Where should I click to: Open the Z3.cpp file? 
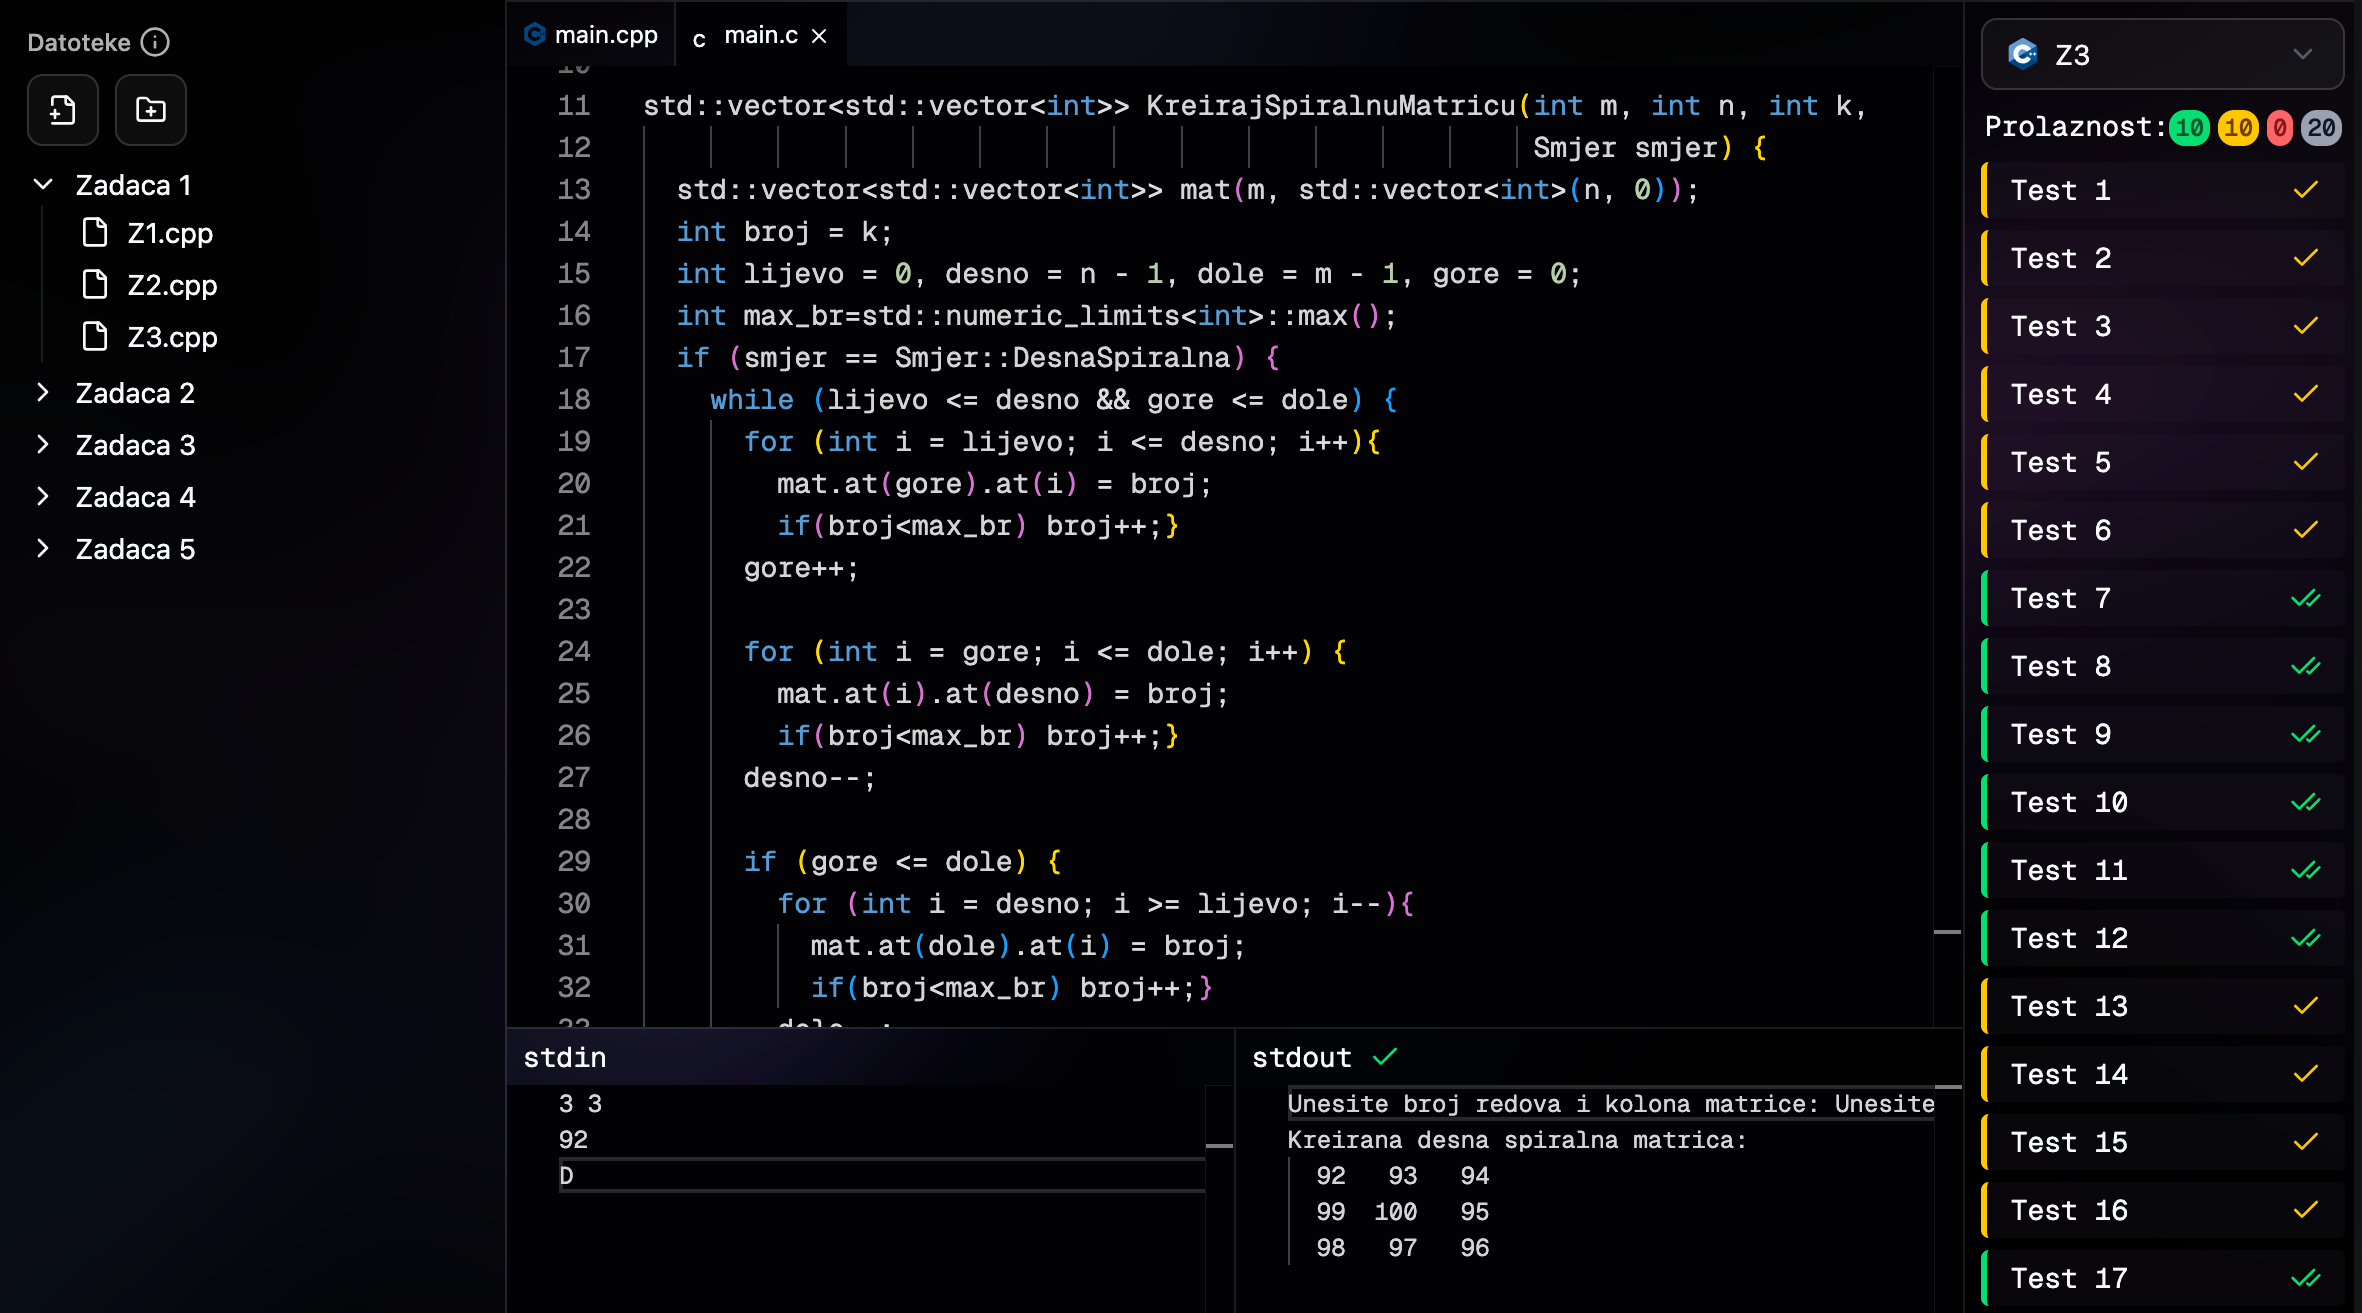point(171,337)
